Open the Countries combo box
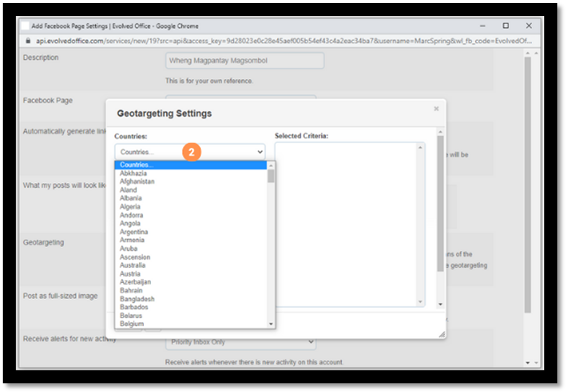 [x=190, y=152]
